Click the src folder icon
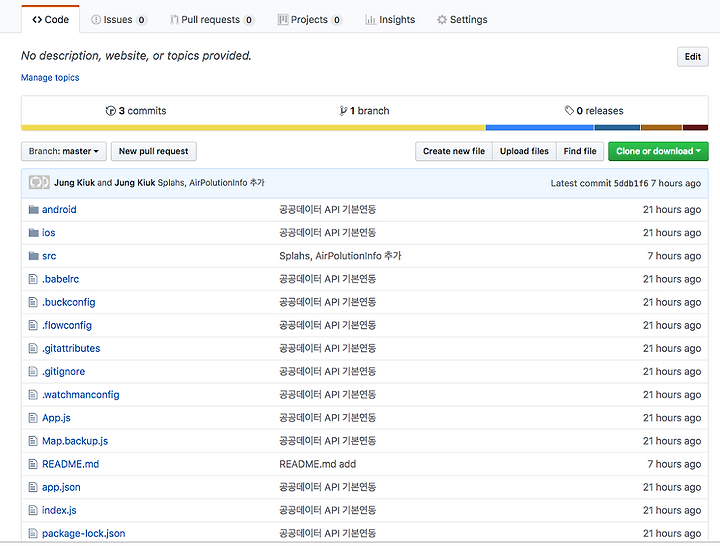720x546 pixels. pyautogui.click(x=33, y=256)
